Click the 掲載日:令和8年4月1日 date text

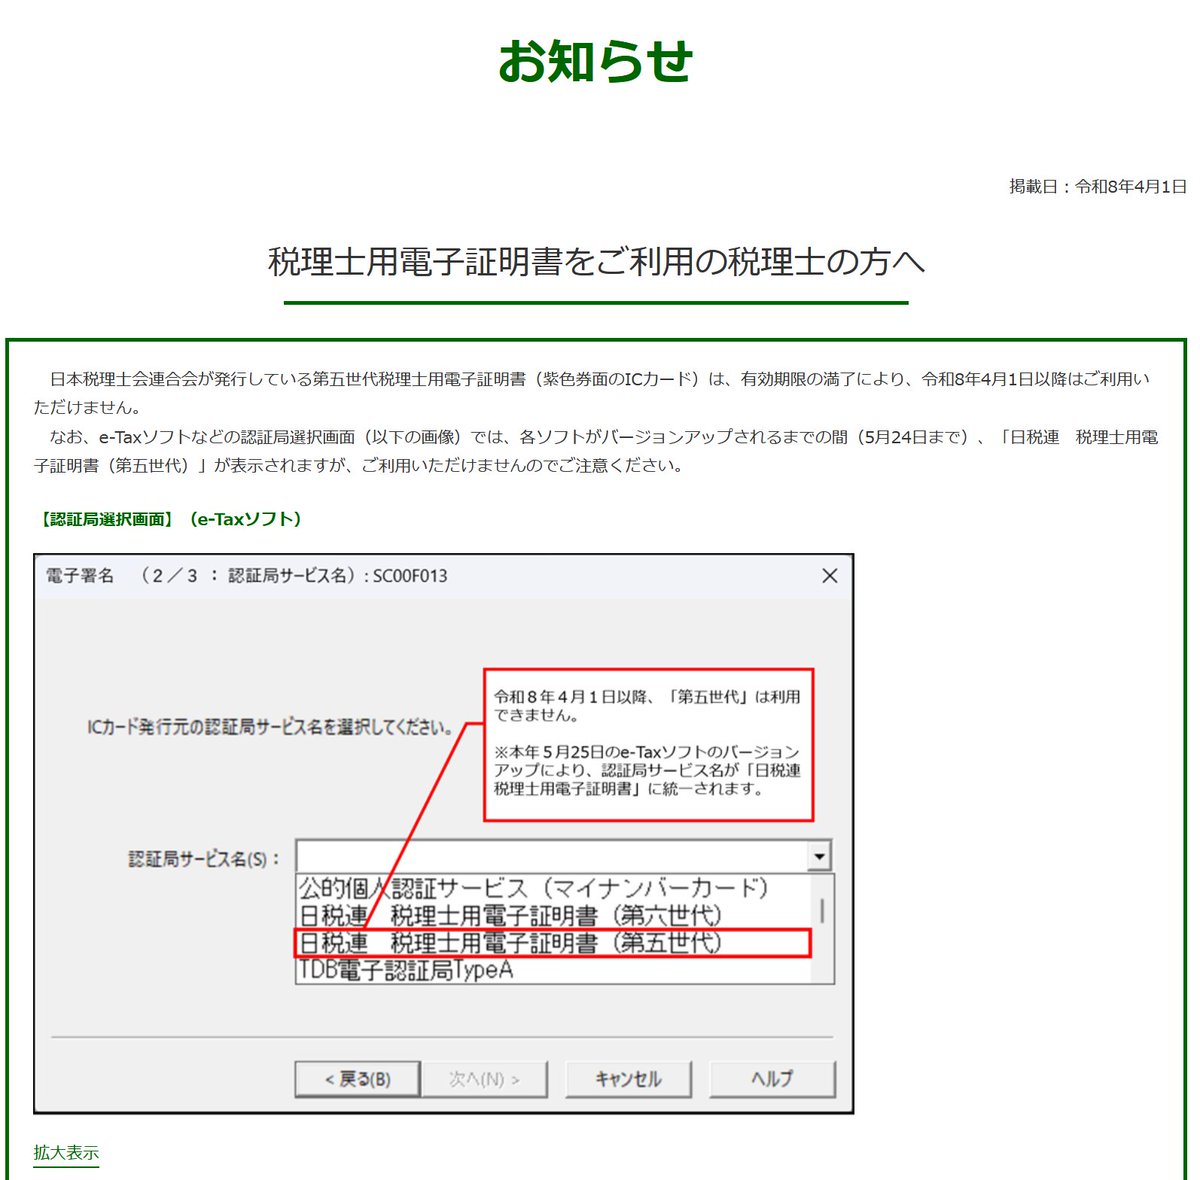pos(1097,187)
